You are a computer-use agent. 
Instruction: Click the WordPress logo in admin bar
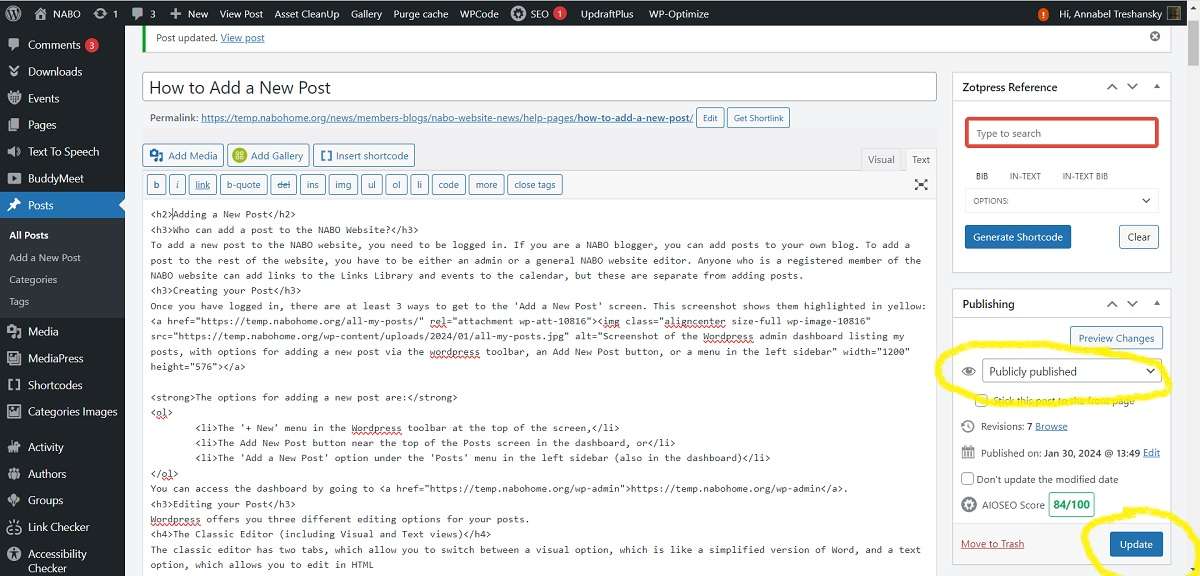[14, 14]
